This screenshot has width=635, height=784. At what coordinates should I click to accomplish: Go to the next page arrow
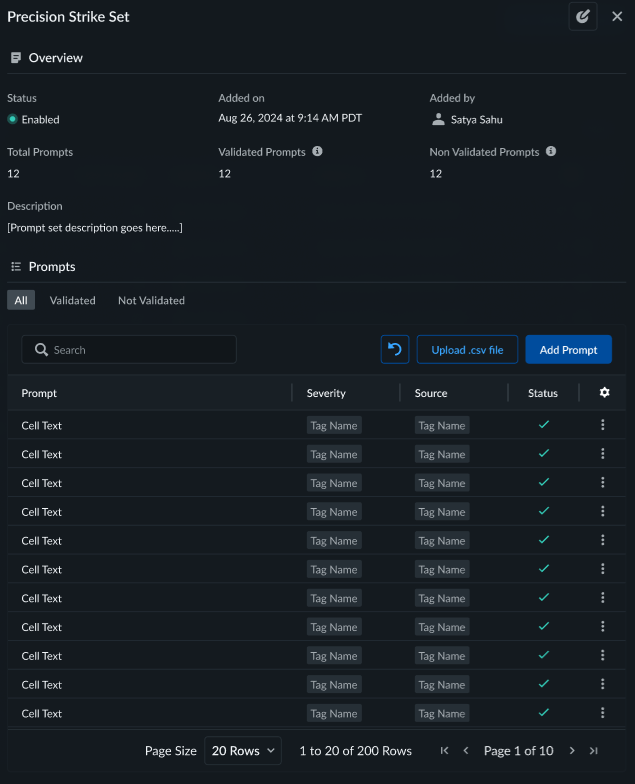pyautogui.click(x=572, y=751)
